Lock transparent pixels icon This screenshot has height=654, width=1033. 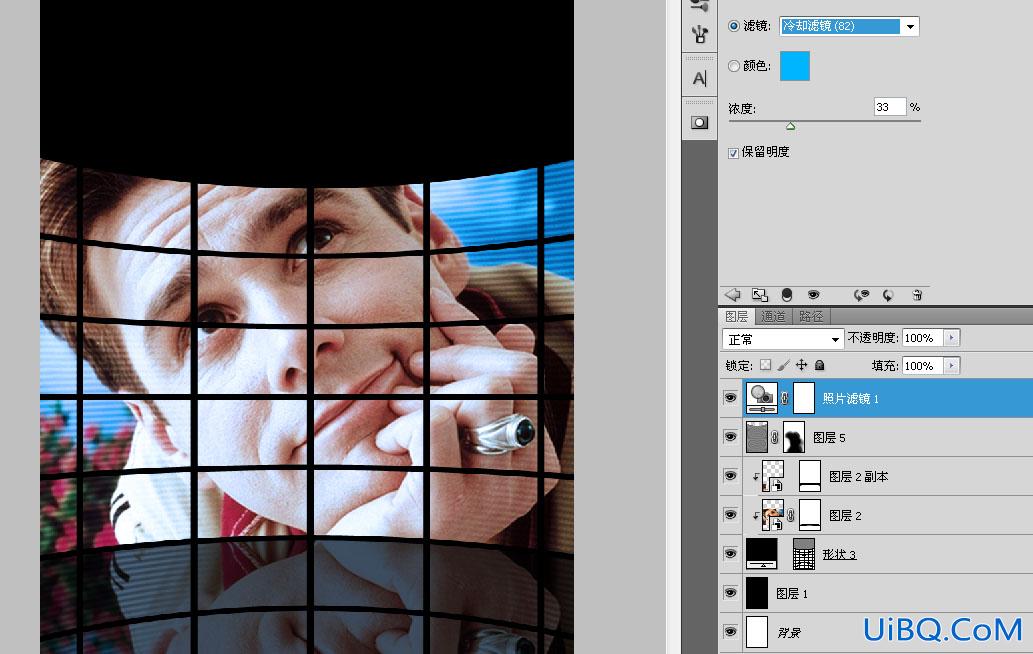(766, 365)
